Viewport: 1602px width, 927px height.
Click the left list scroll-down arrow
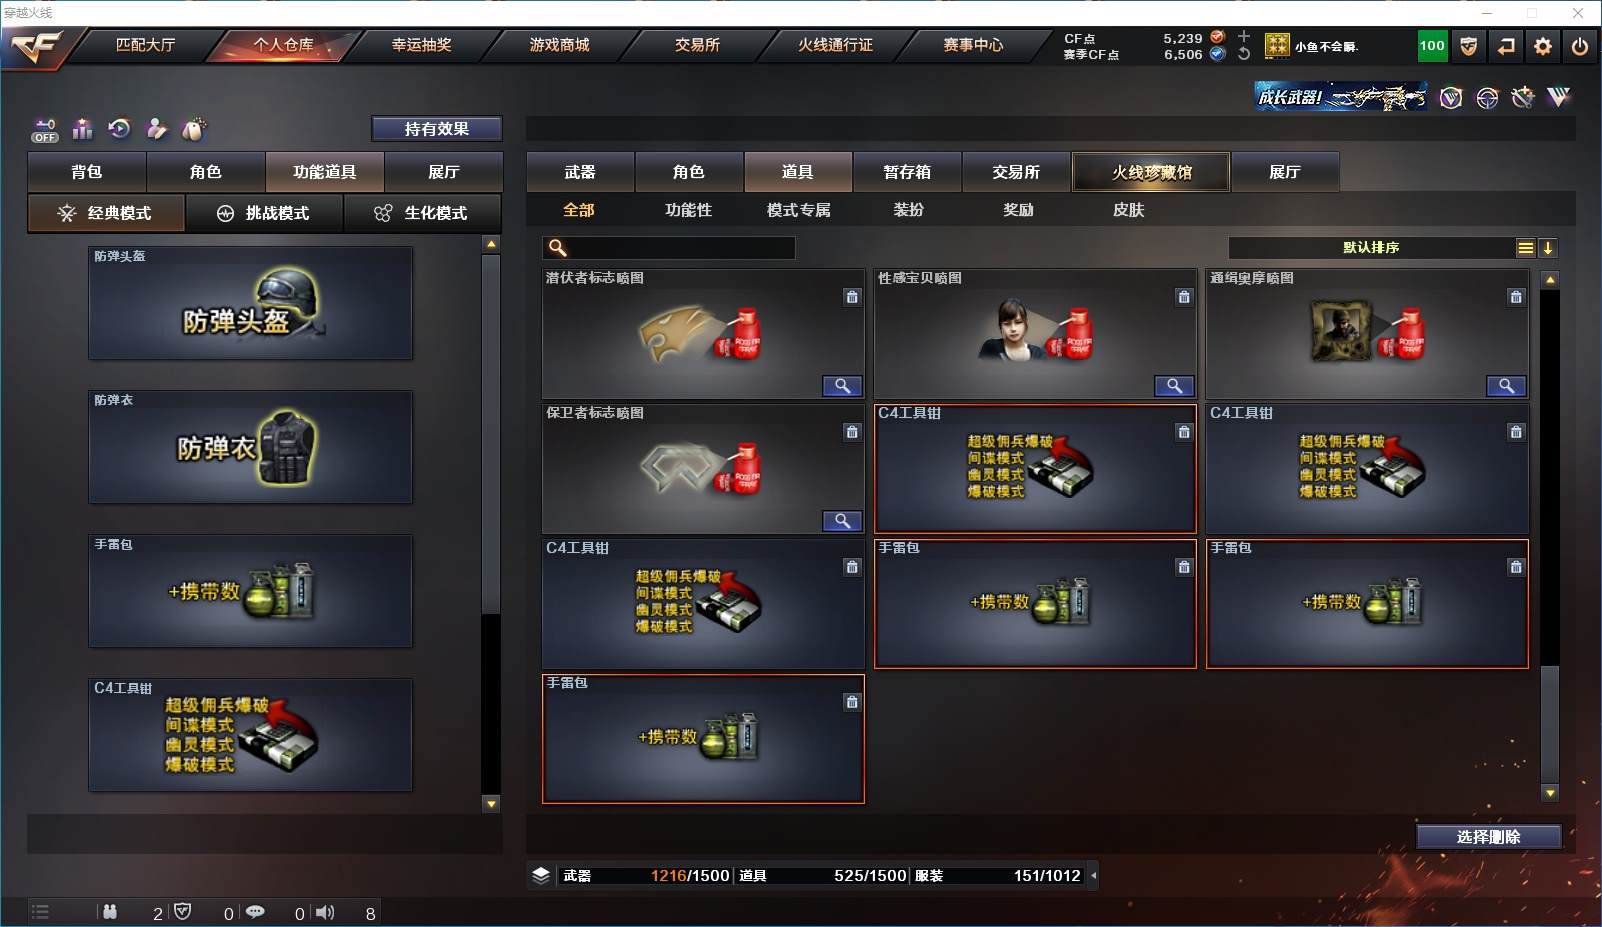pos(490,803)
